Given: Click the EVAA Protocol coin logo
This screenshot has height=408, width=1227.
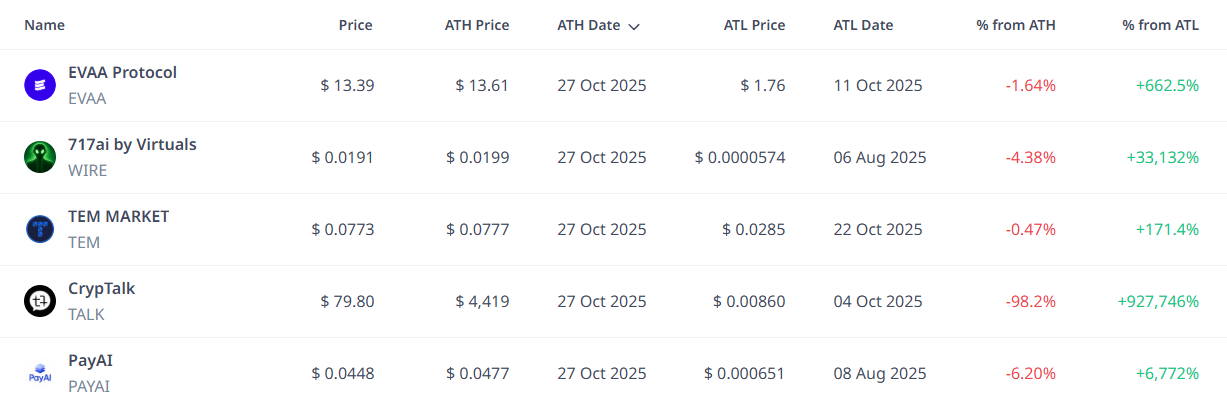Looking at the screenshot, I should pos(40,85).
